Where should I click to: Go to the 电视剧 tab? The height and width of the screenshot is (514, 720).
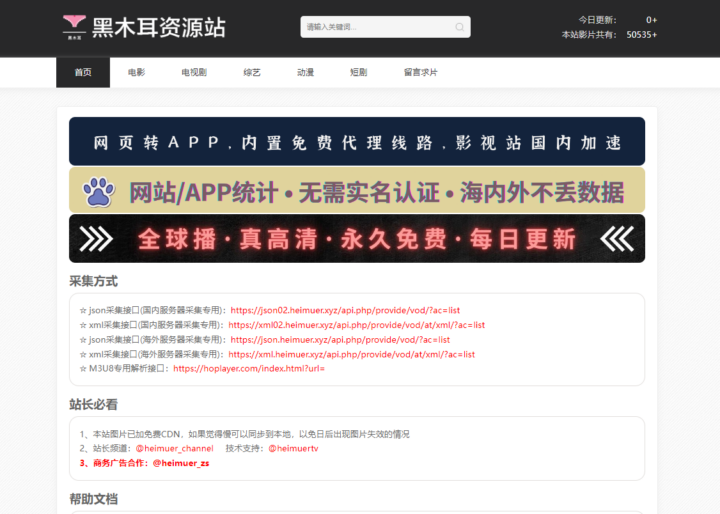click(194, 72)
